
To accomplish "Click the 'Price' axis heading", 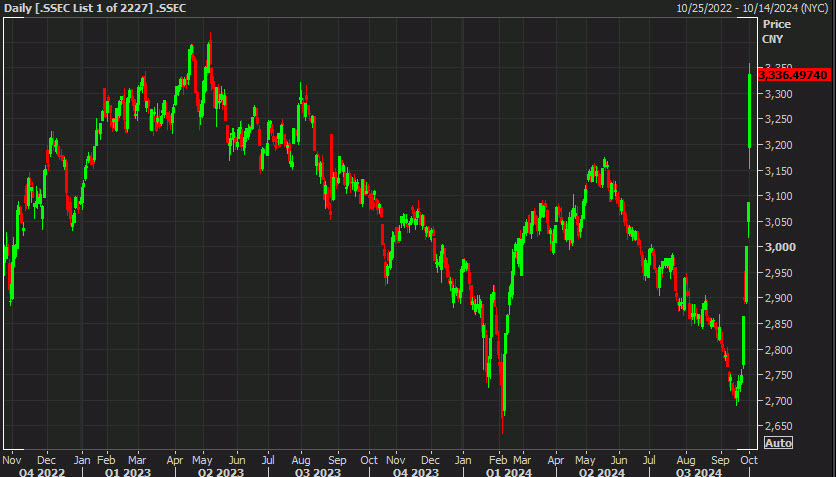I will click(776, 24).
